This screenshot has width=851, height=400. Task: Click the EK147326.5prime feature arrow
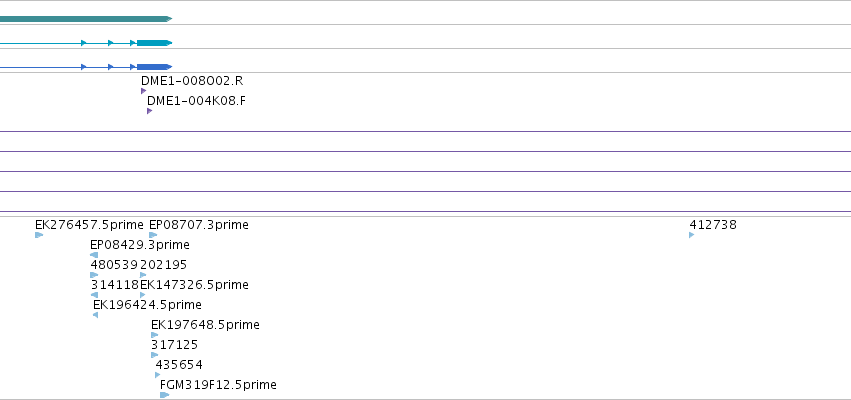143,295
